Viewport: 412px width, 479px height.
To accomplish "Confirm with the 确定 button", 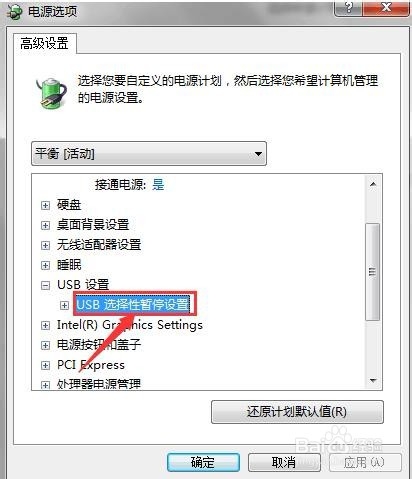I will click(203, 462).
